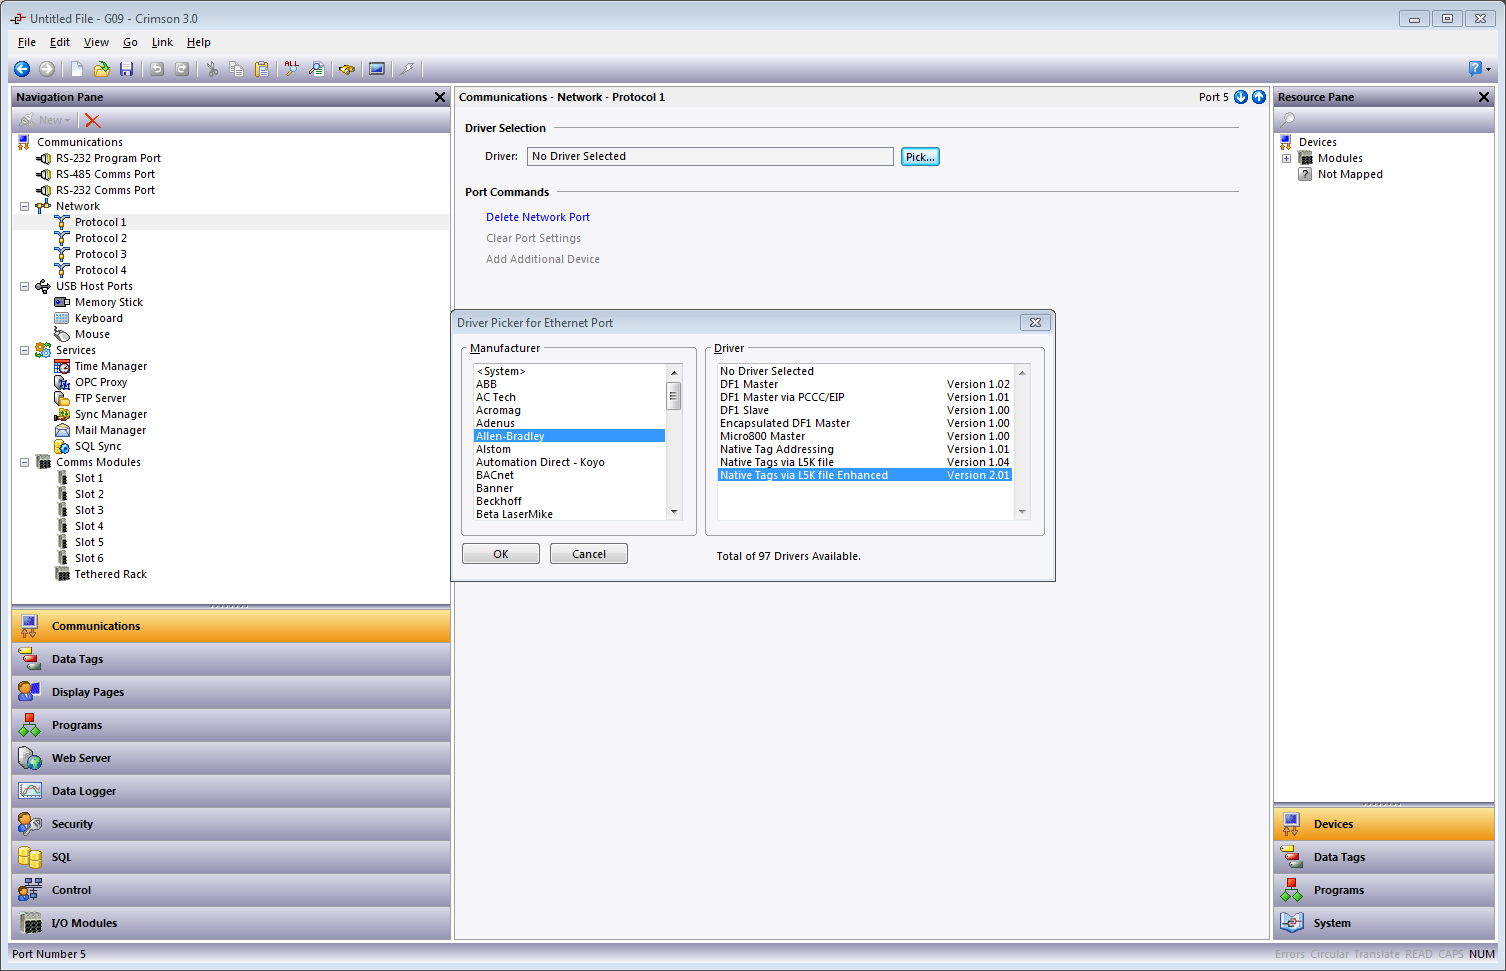The width and height of the screenshot is (1506, 971).
Task: Open the System category in Resource Pane
Action: click(1384, 923)
